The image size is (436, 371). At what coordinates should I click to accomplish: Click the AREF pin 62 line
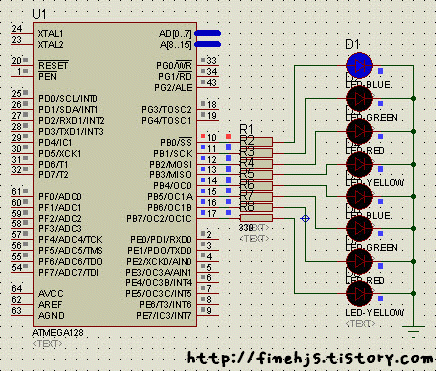pos(22,304)
